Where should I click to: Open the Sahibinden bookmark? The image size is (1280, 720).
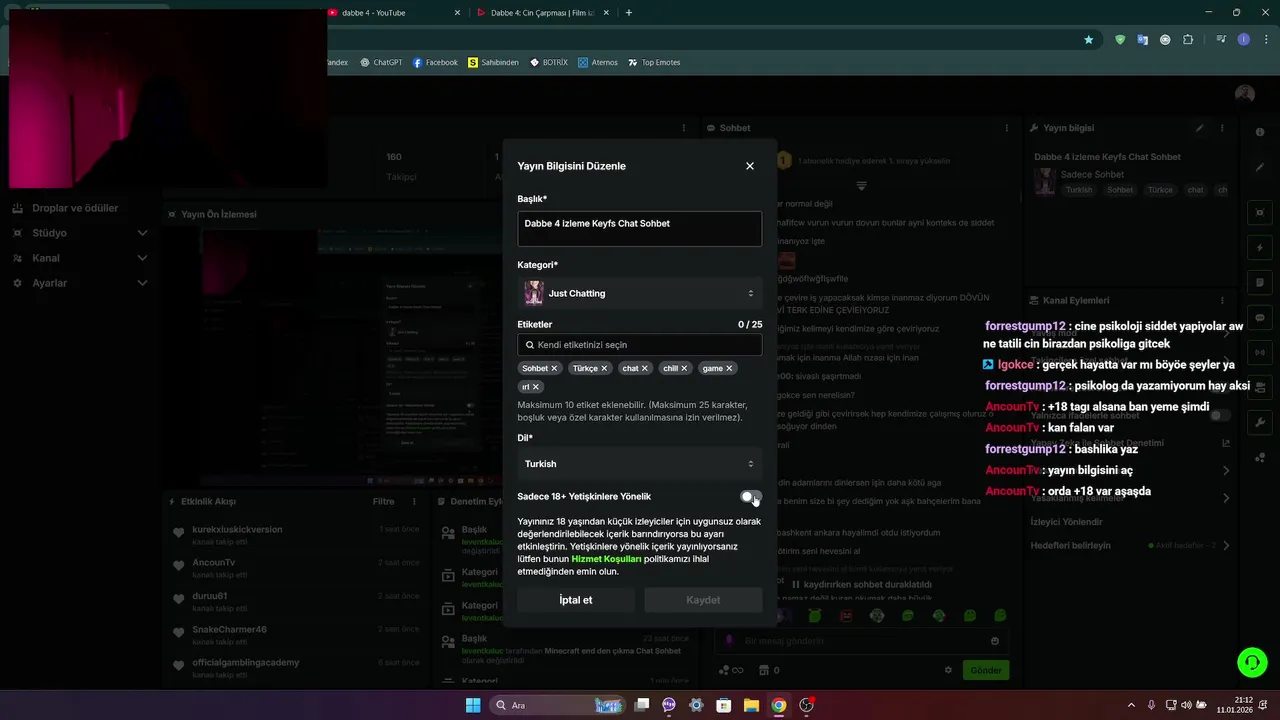pyautogui.click(x=493, y=62)
